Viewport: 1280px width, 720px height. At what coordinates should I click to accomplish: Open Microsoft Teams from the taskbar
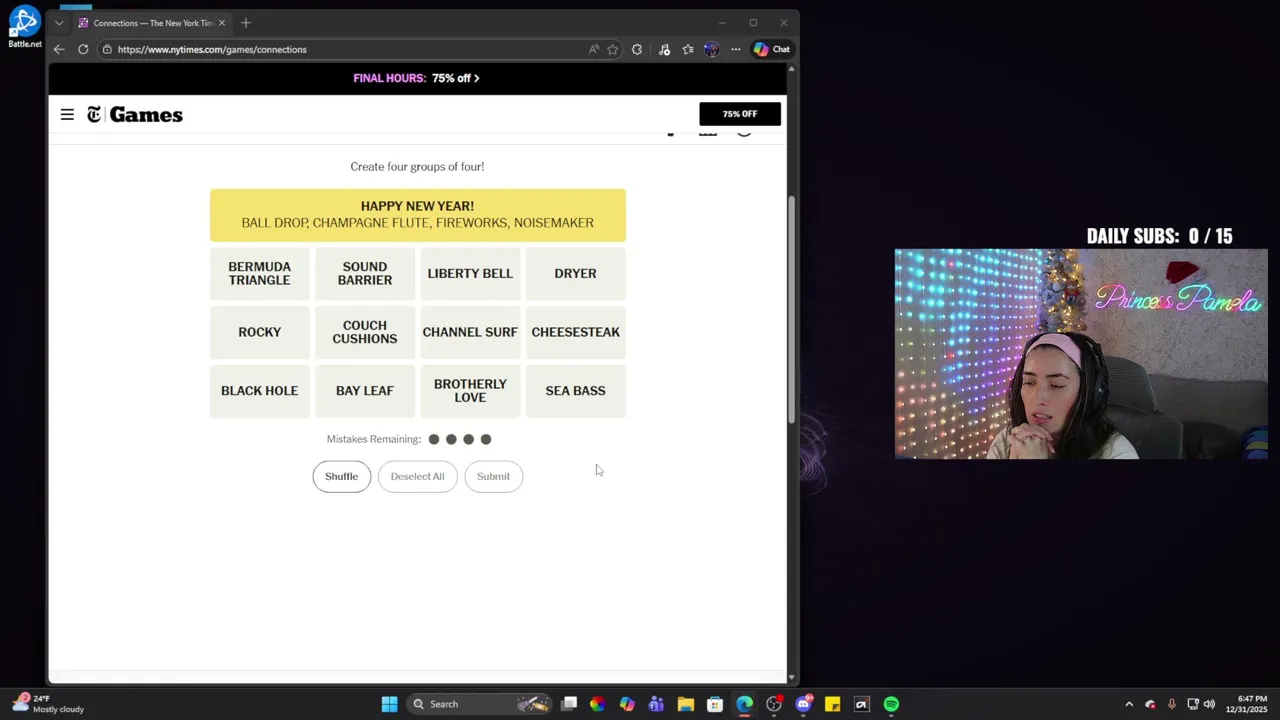click(656, 704)
